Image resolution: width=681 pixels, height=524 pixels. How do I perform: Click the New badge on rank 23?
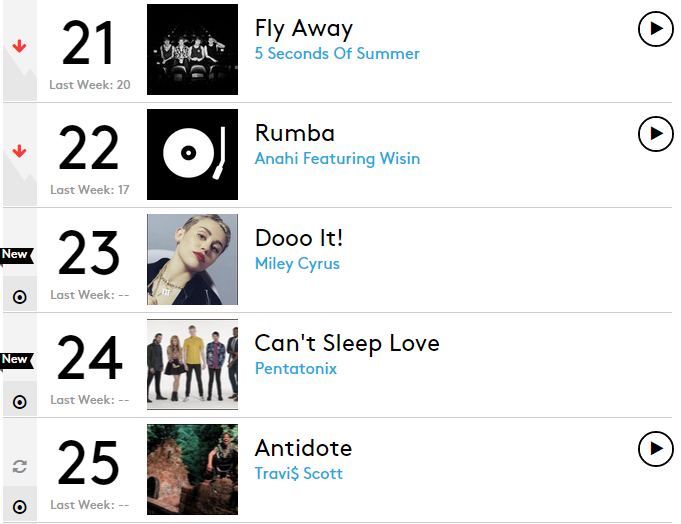pos(16,254)
